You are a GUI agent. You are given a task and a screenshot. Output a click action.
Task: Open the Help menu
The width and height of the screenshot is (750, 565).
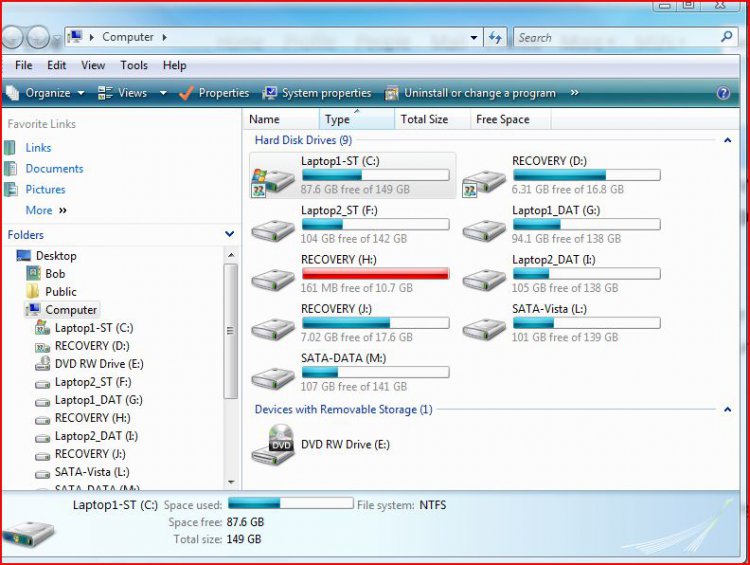click(x=175, y=65)
